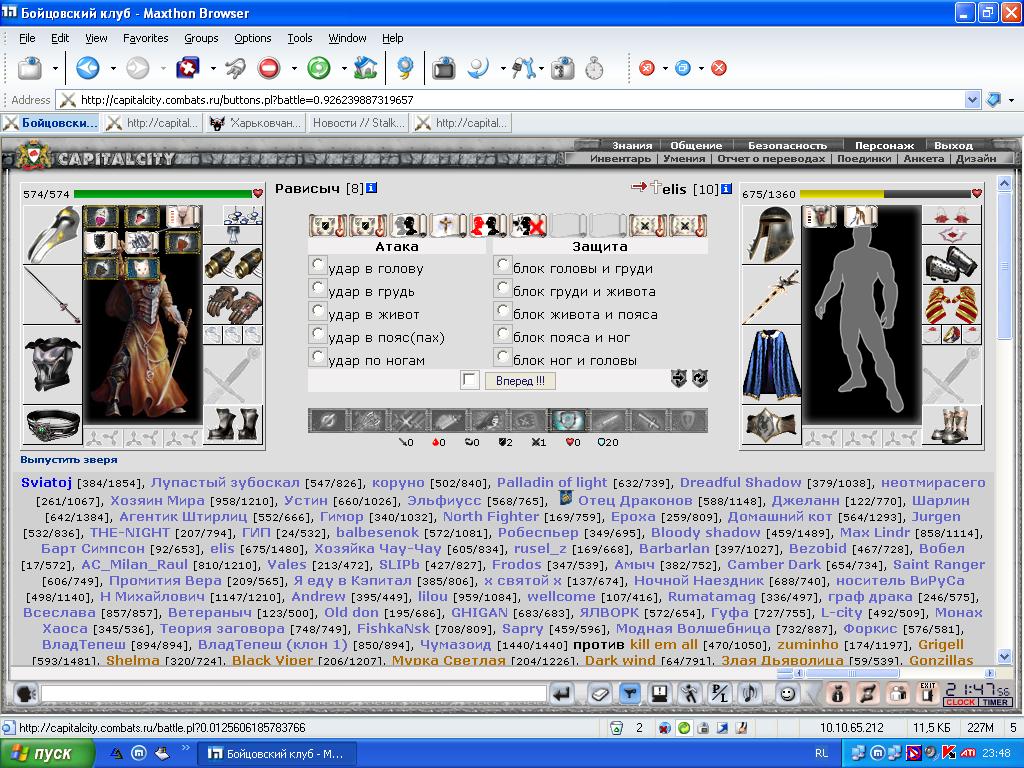Click the refresh arrows shield icon

(x=699, y=378)
